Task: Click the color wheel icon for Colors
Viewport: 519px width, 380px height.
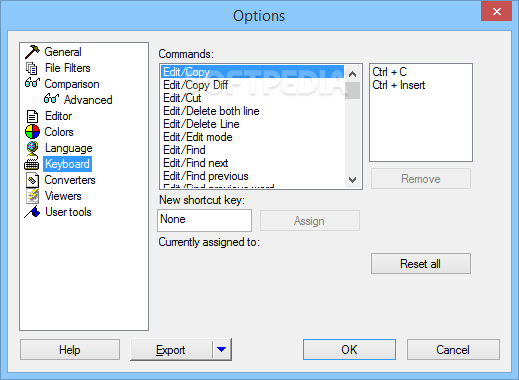Action: point(32,132)
